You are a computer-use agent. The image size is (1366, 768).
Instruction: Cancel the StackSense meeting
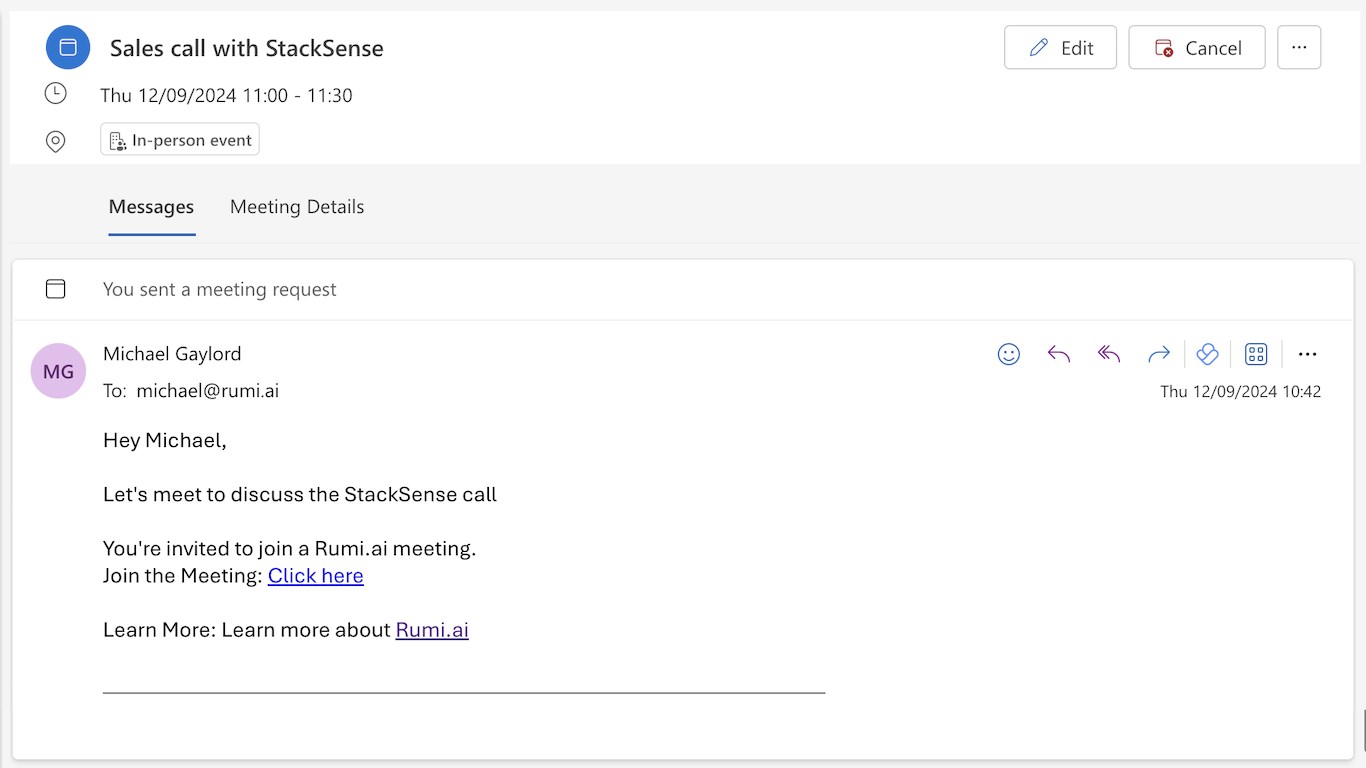click(x=1197, y=47)
